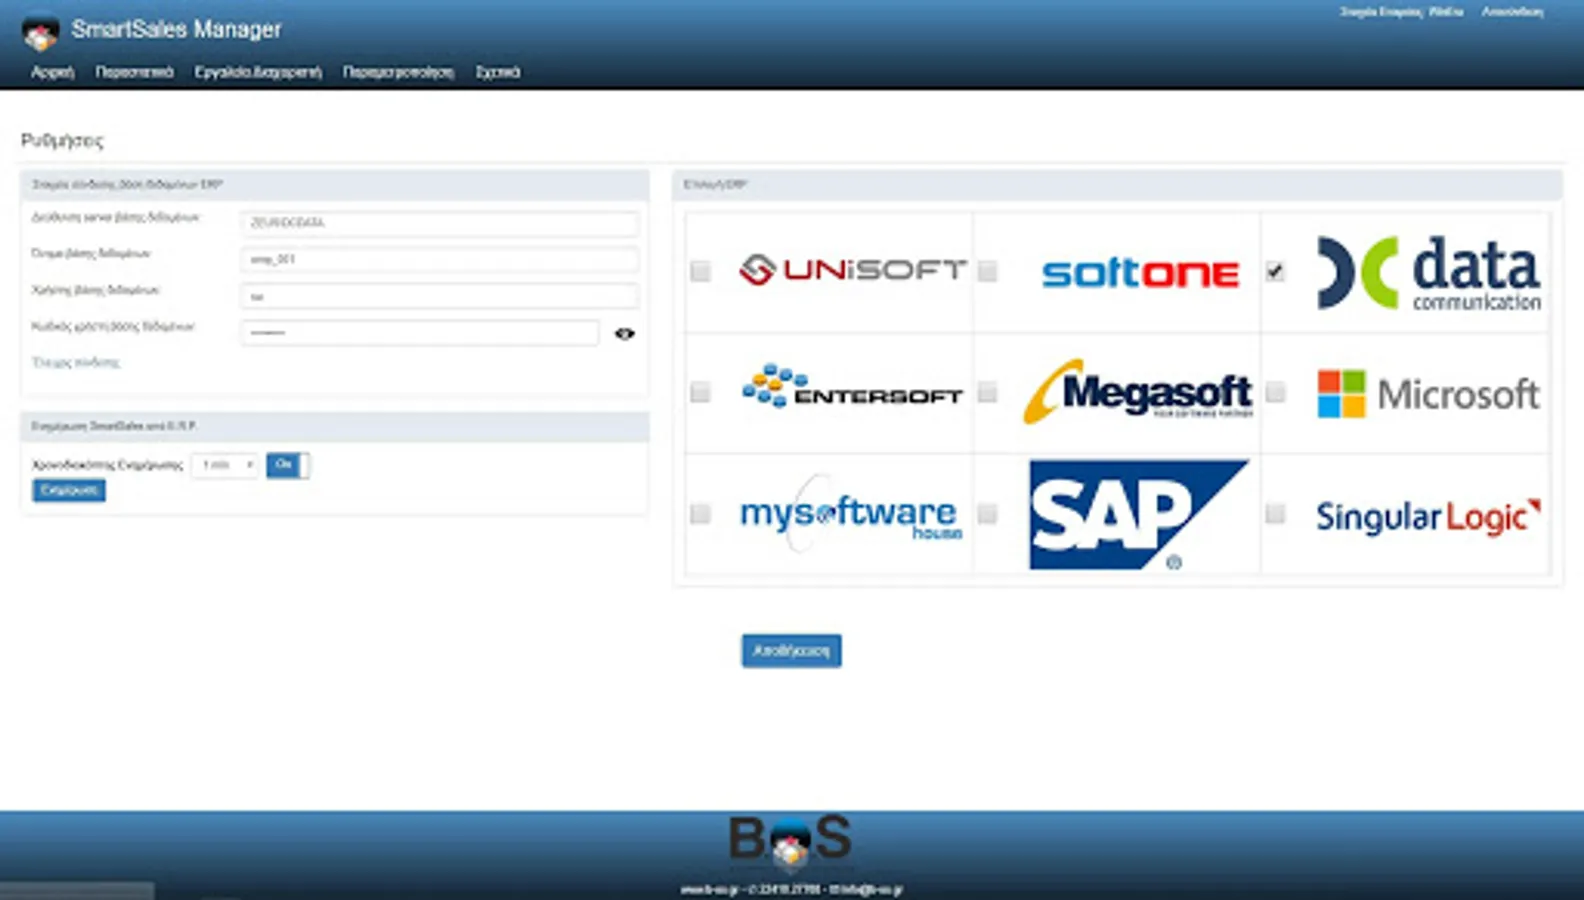Open the Παραστατικά menu
This screenshot has width=1584, height=900.
point(135,72)
